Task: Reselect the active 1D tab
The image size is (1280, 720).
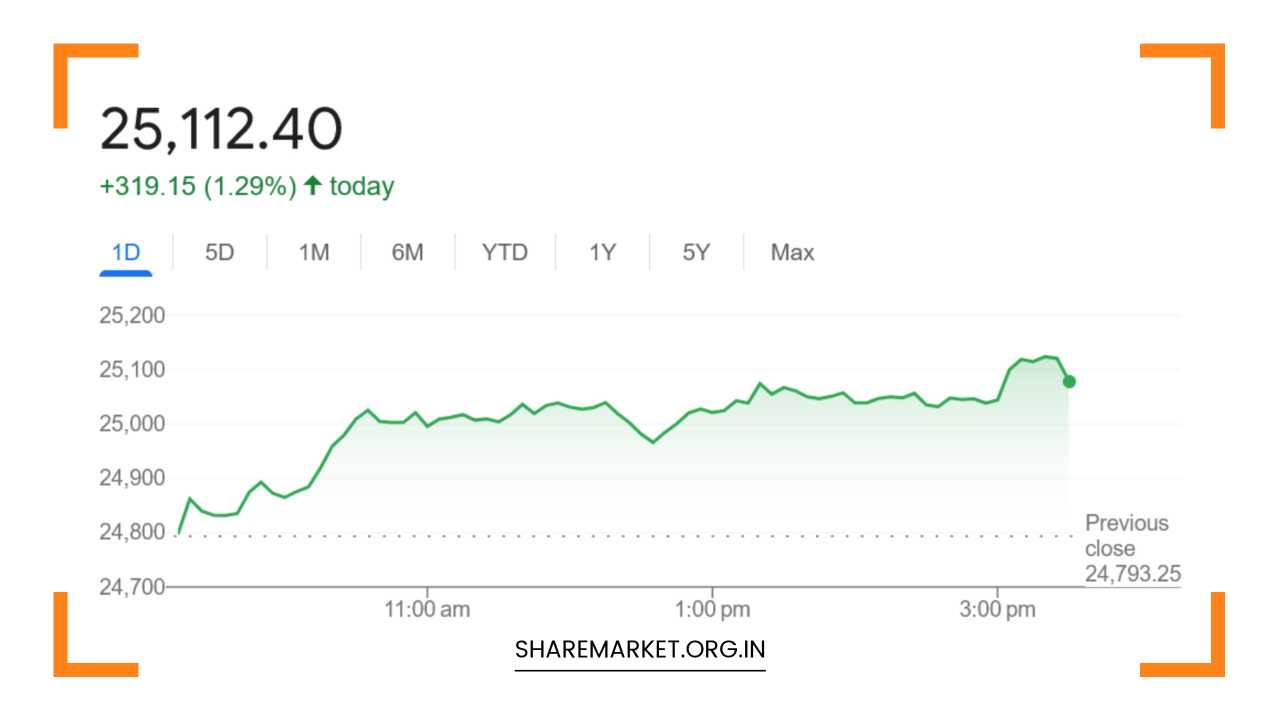Action: (124, 253)
